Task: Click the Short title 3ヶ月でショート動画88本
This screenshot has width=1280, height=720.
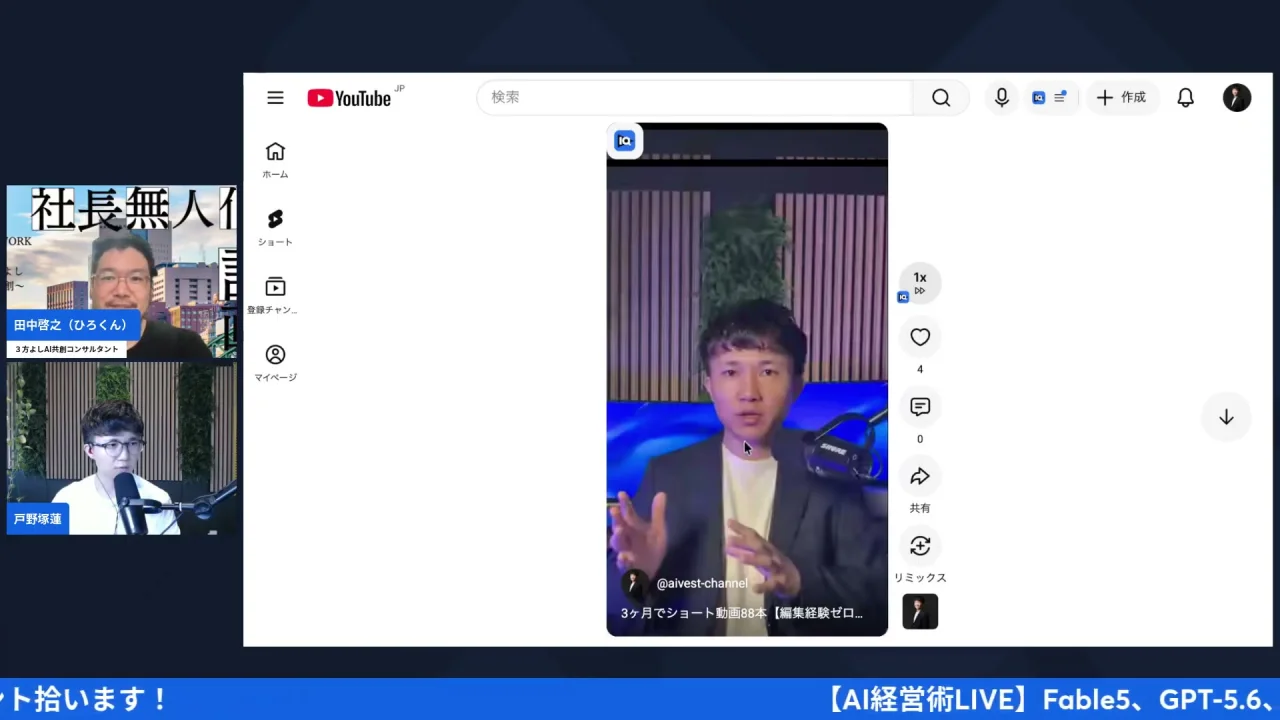Action: [742, 613]
